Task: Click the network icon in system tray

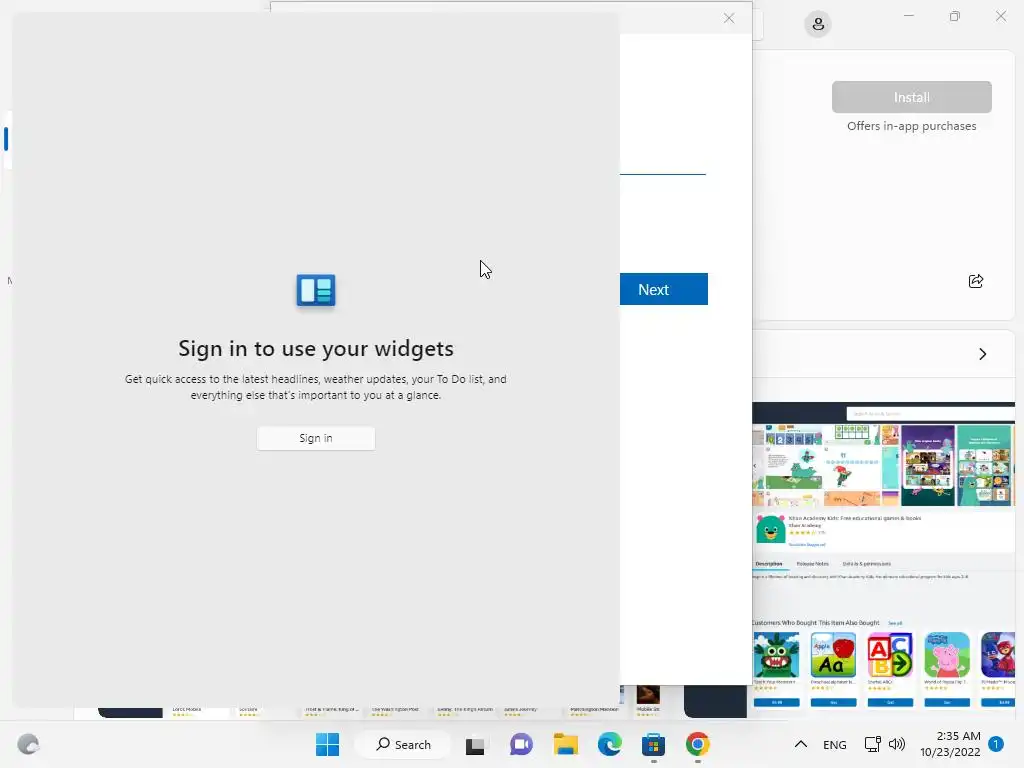Action: [x=872, y=744]
